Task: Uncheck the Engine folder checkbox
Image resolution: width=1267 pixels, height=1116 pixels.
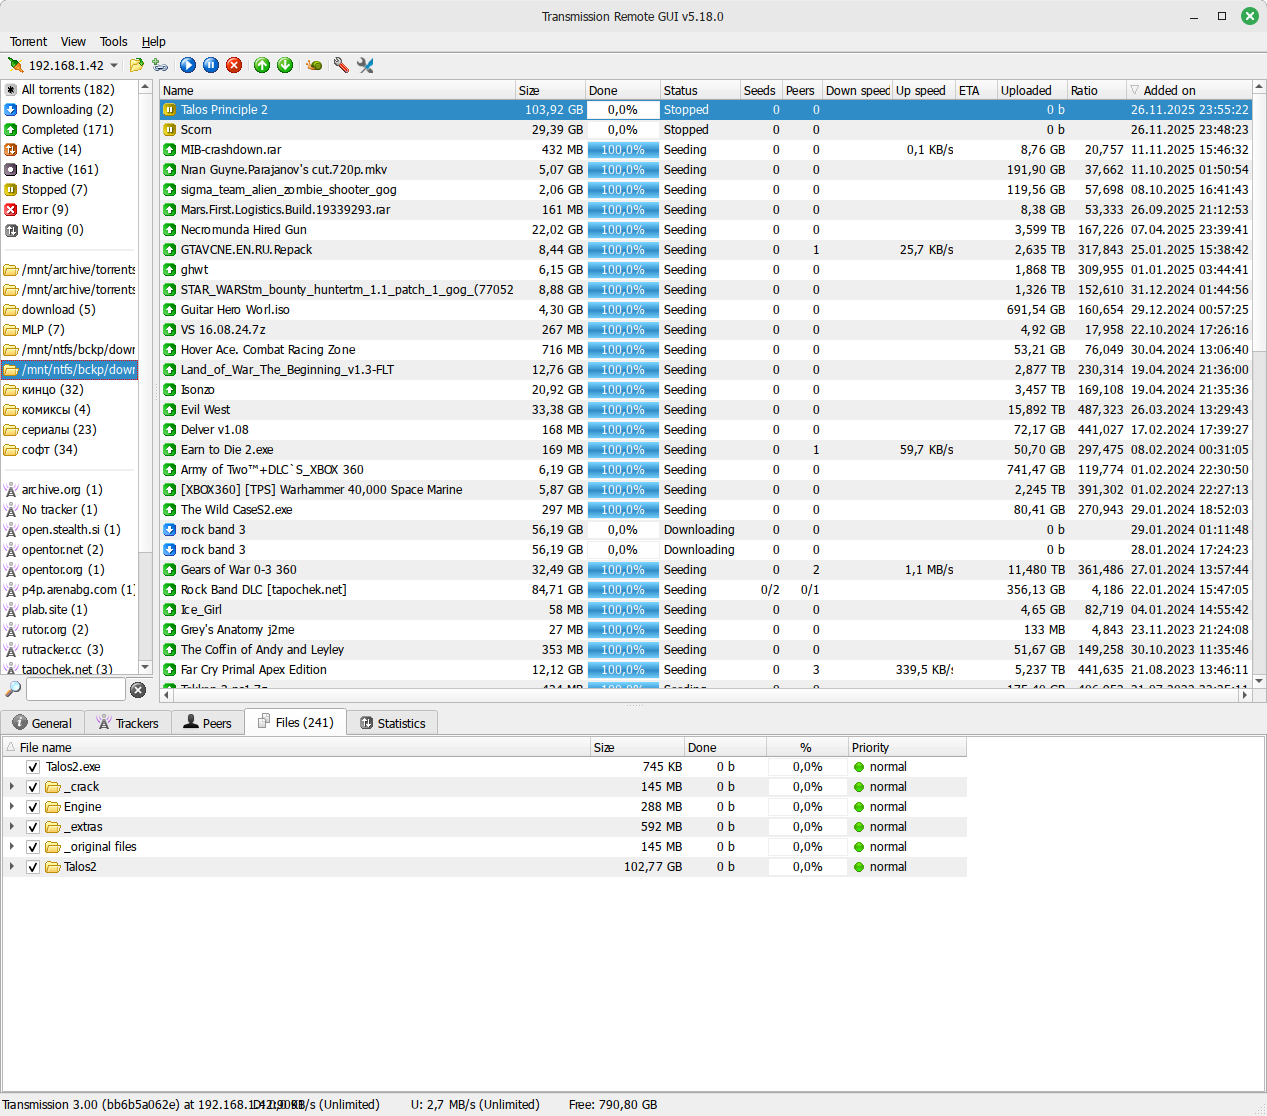Action: [33, 807]
